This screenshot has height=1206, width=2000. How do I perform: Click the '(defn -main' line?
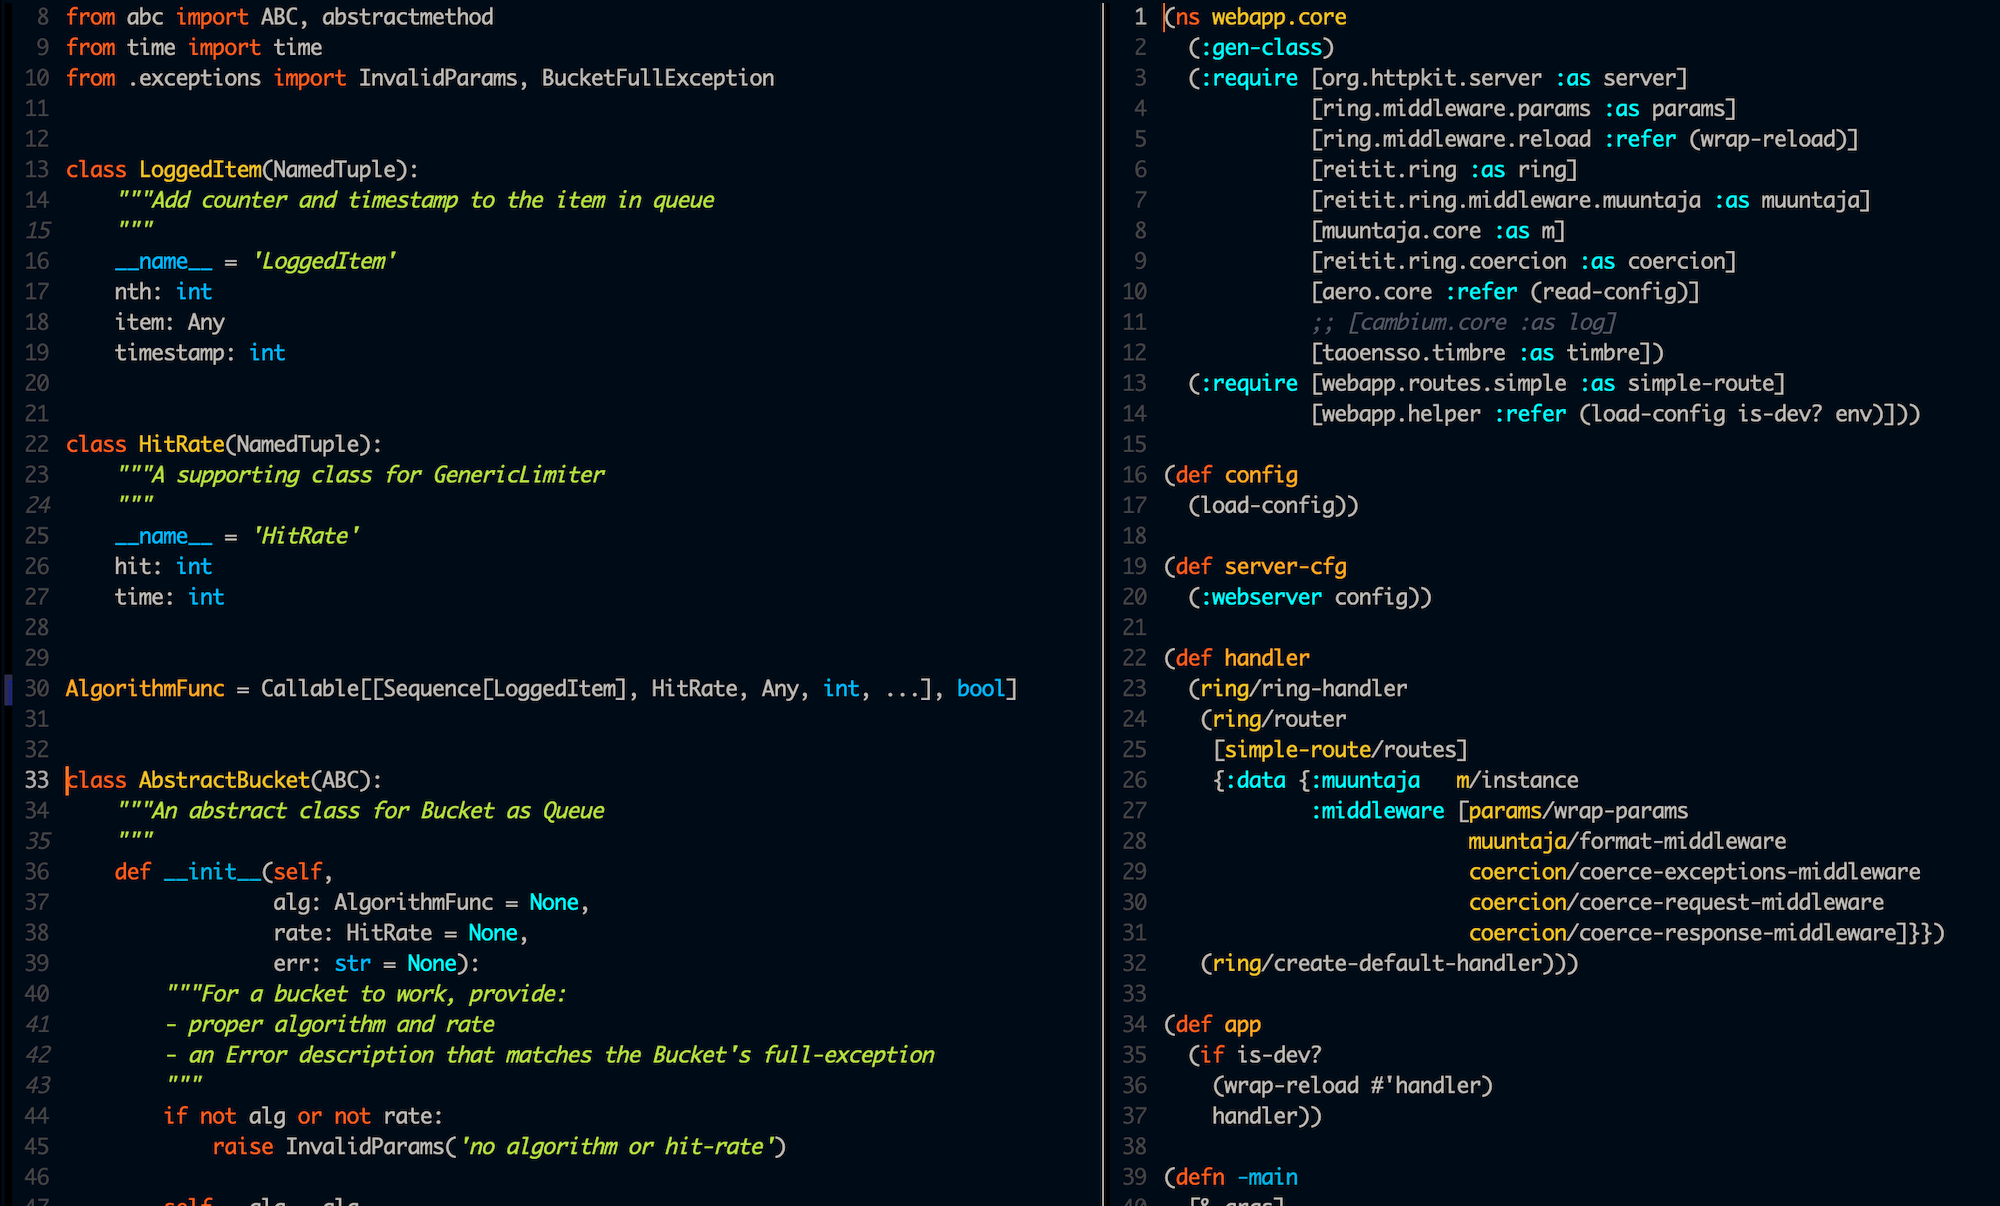click(x=1231, y=1177)
